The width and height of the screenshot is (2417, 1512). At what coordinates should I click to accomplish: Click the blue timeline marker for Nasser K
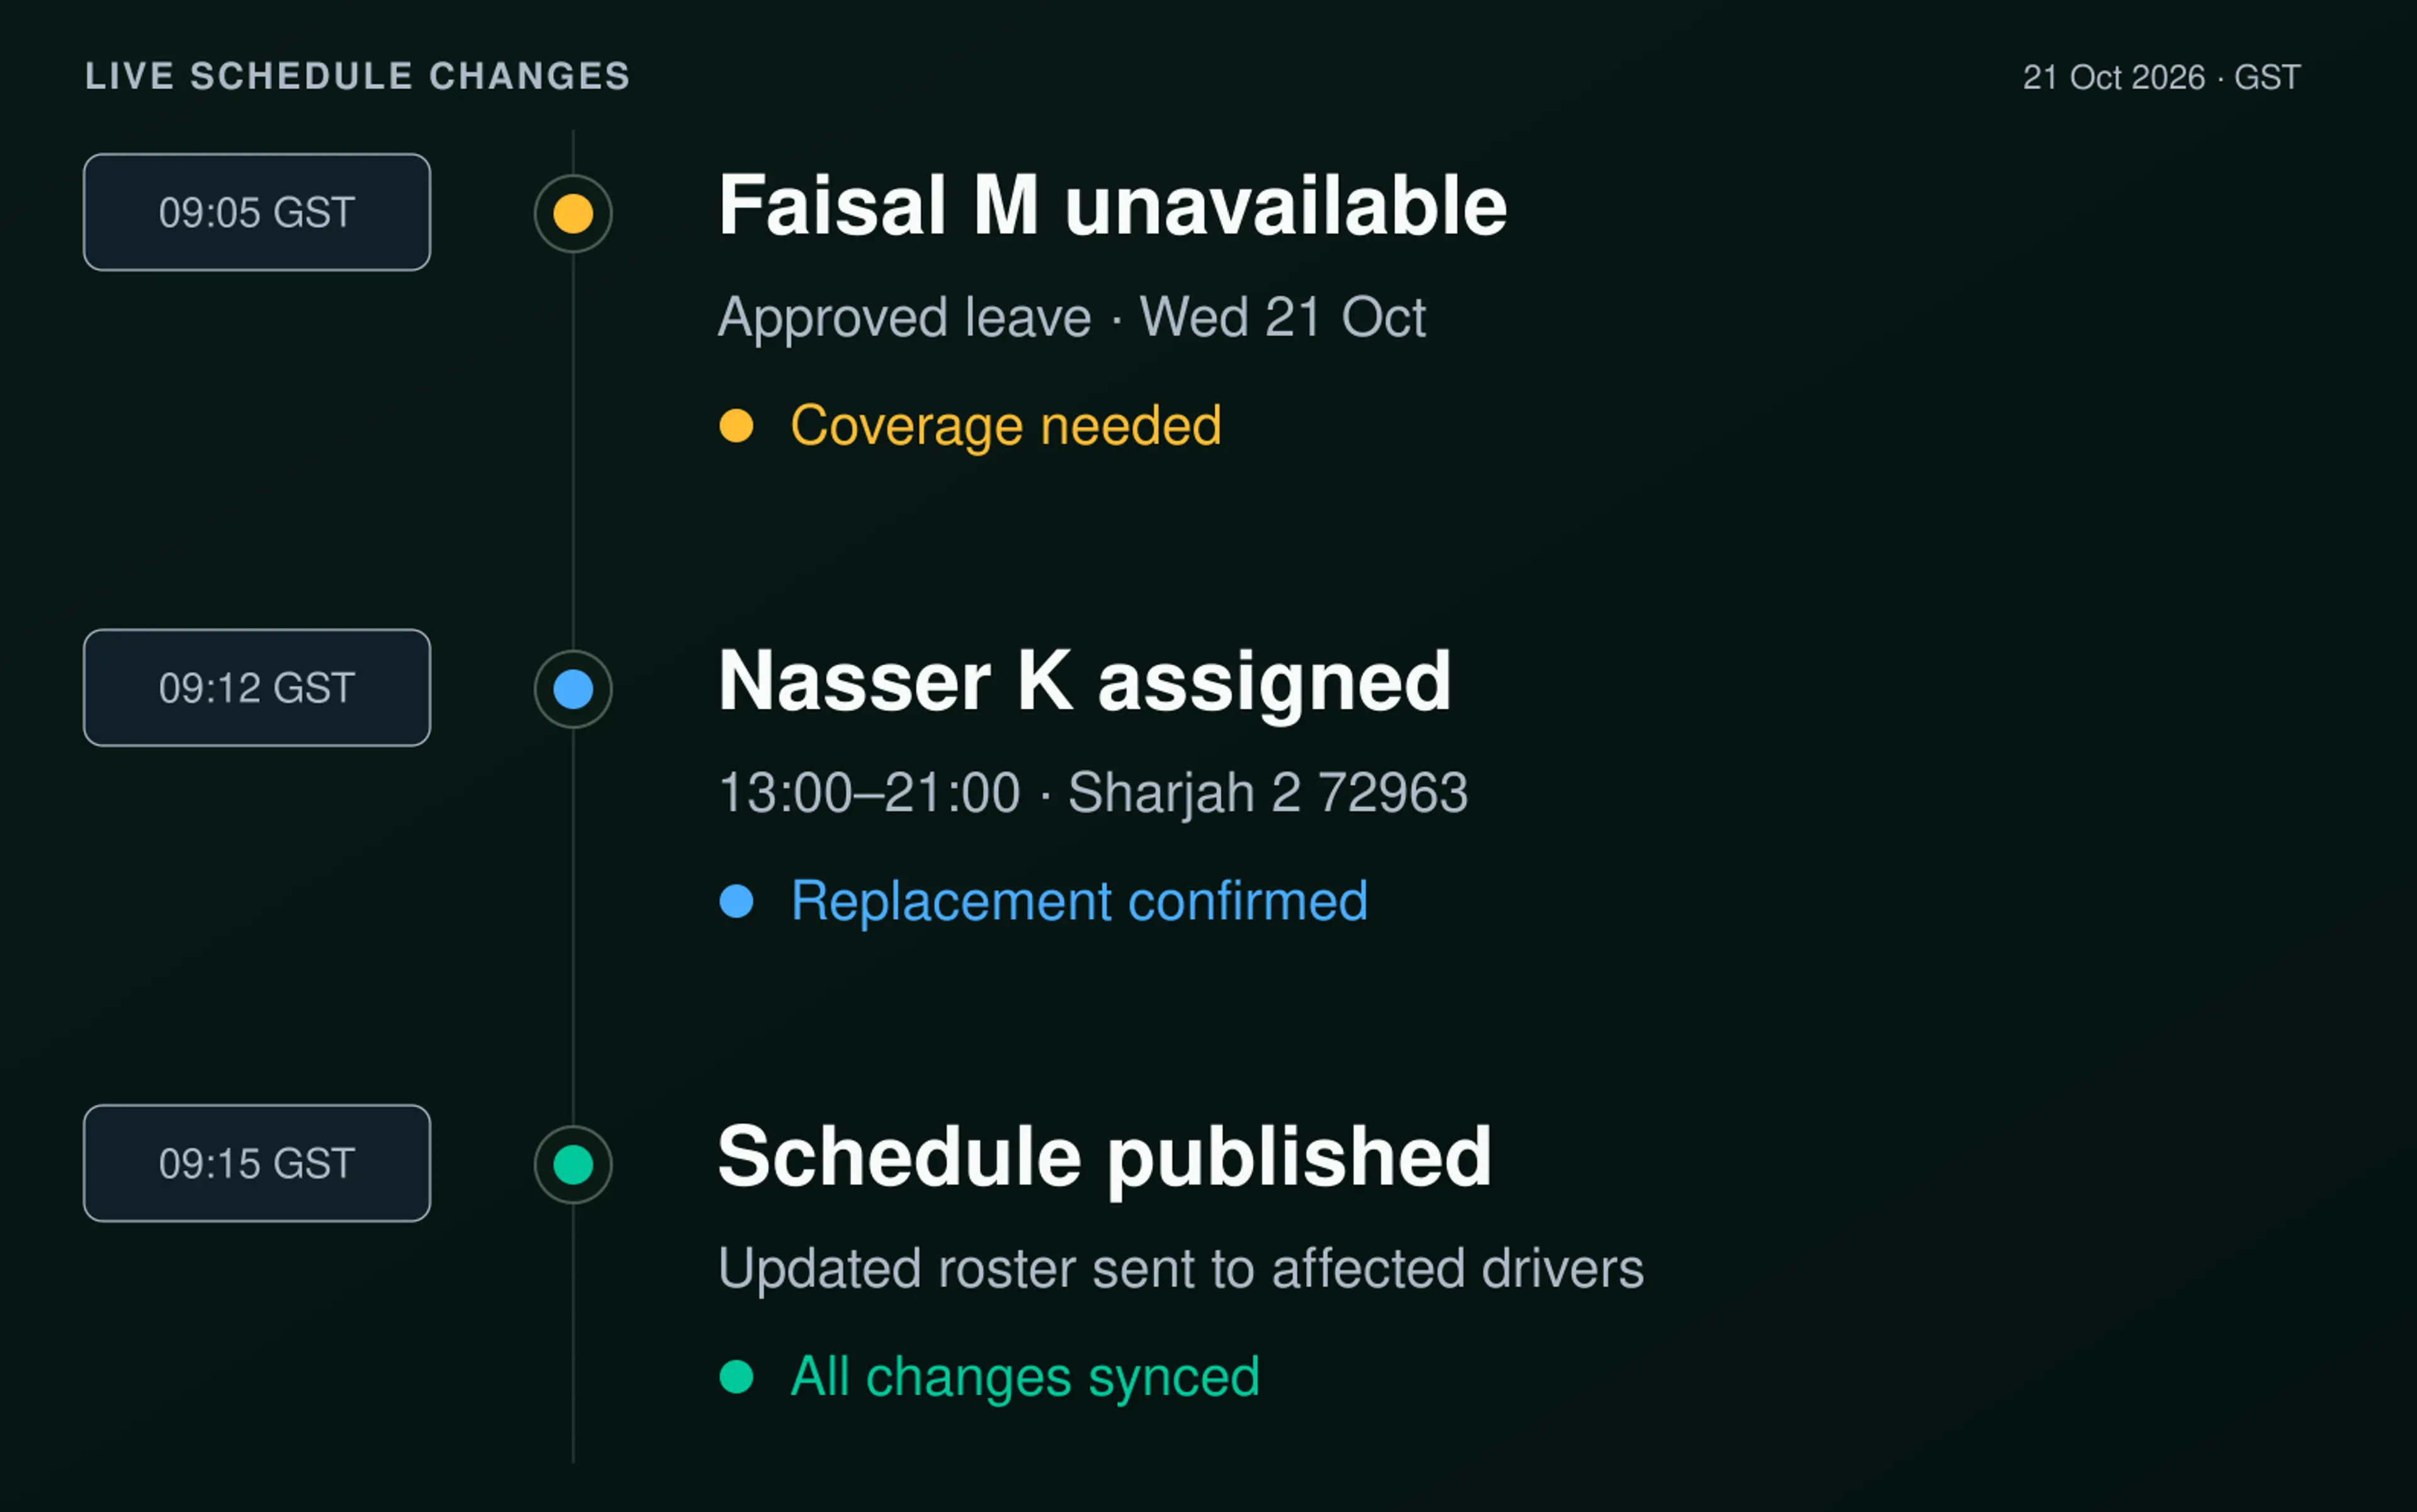(573, 689)
